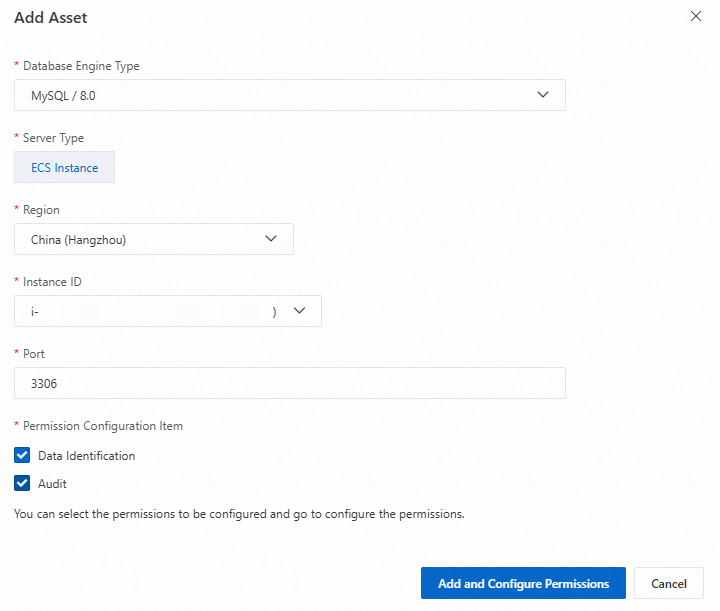Screen dimensions: 720x611
Task: Uncheck the Data Identification checkbox
Action: 23,455
